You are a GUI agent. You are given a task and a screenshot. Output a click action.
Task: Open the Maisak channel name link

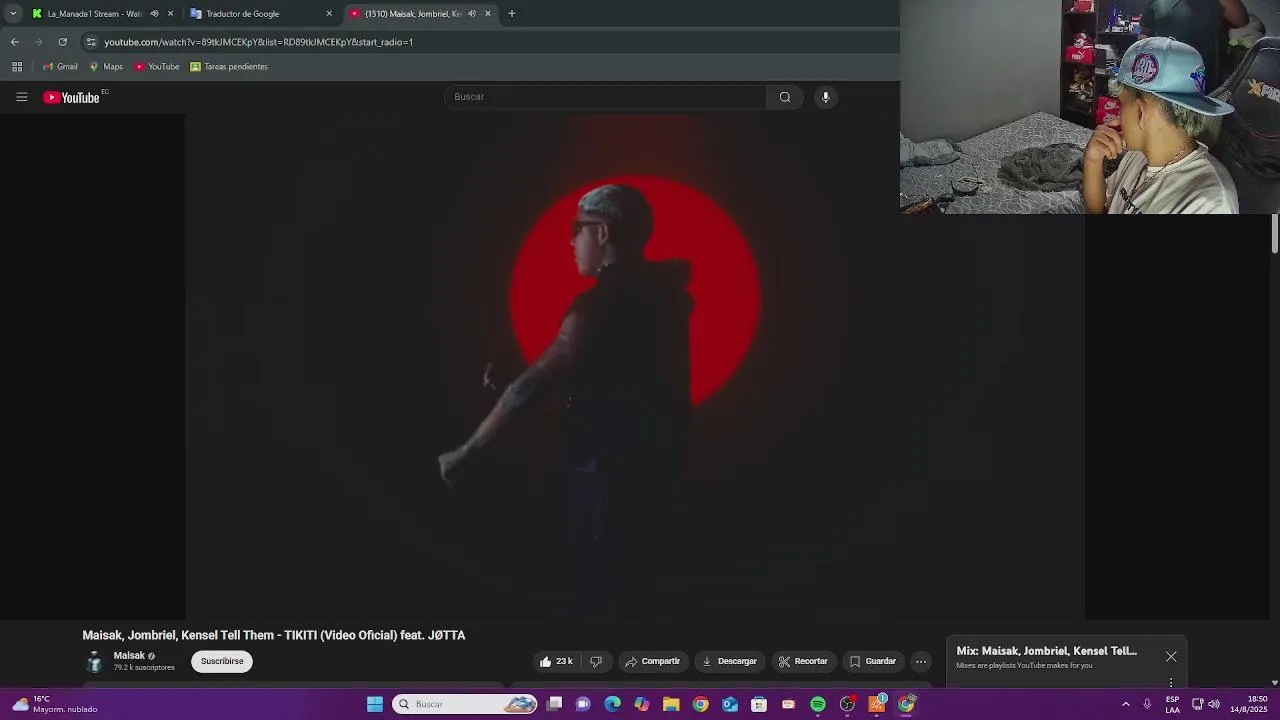coord(129,656)
